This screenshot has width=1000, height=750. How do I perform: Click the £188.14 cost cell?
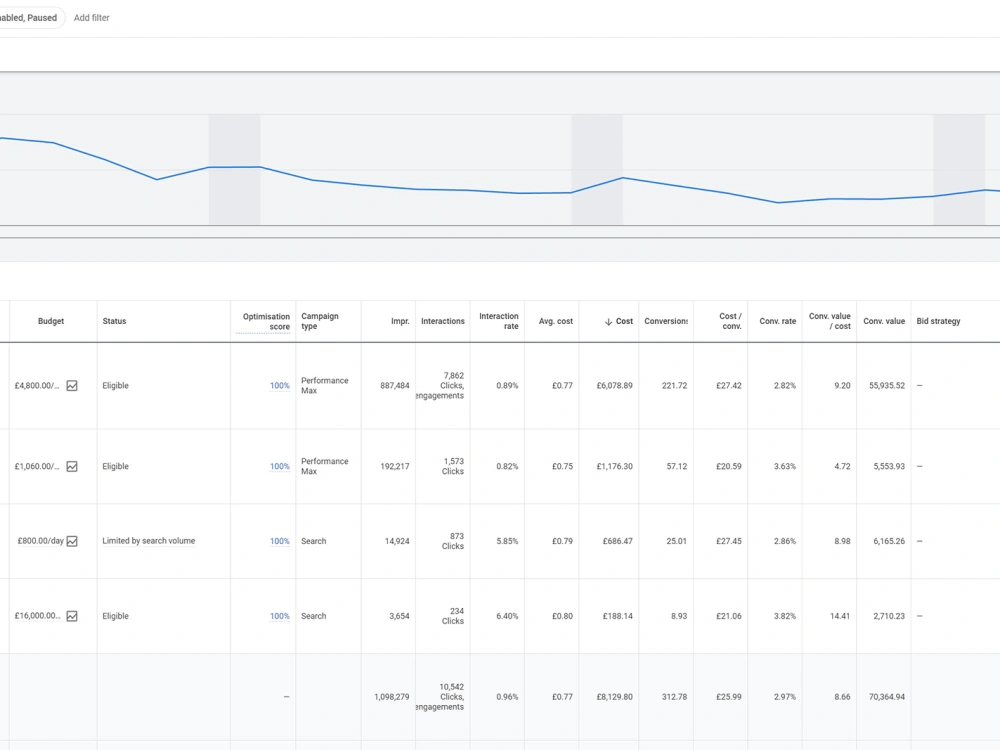[617, 616]
